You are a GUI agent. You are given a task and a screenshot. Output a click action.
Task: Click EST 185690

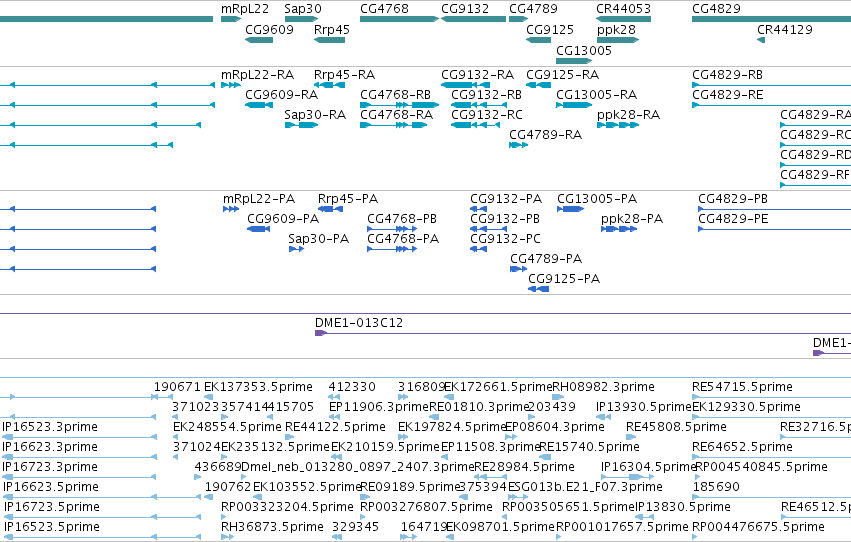(x=771, y=497)
